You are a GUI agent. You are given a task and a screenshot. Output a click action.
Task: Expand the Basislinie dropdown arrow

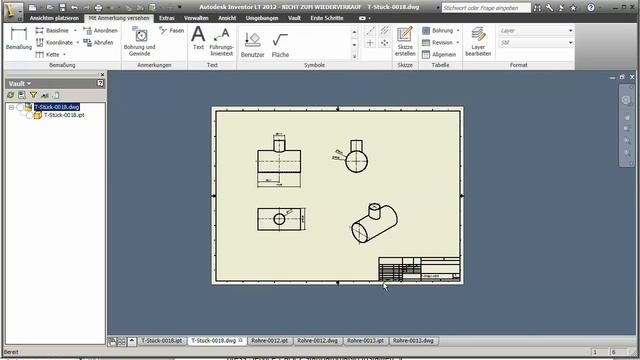click(x=75, y=31)
